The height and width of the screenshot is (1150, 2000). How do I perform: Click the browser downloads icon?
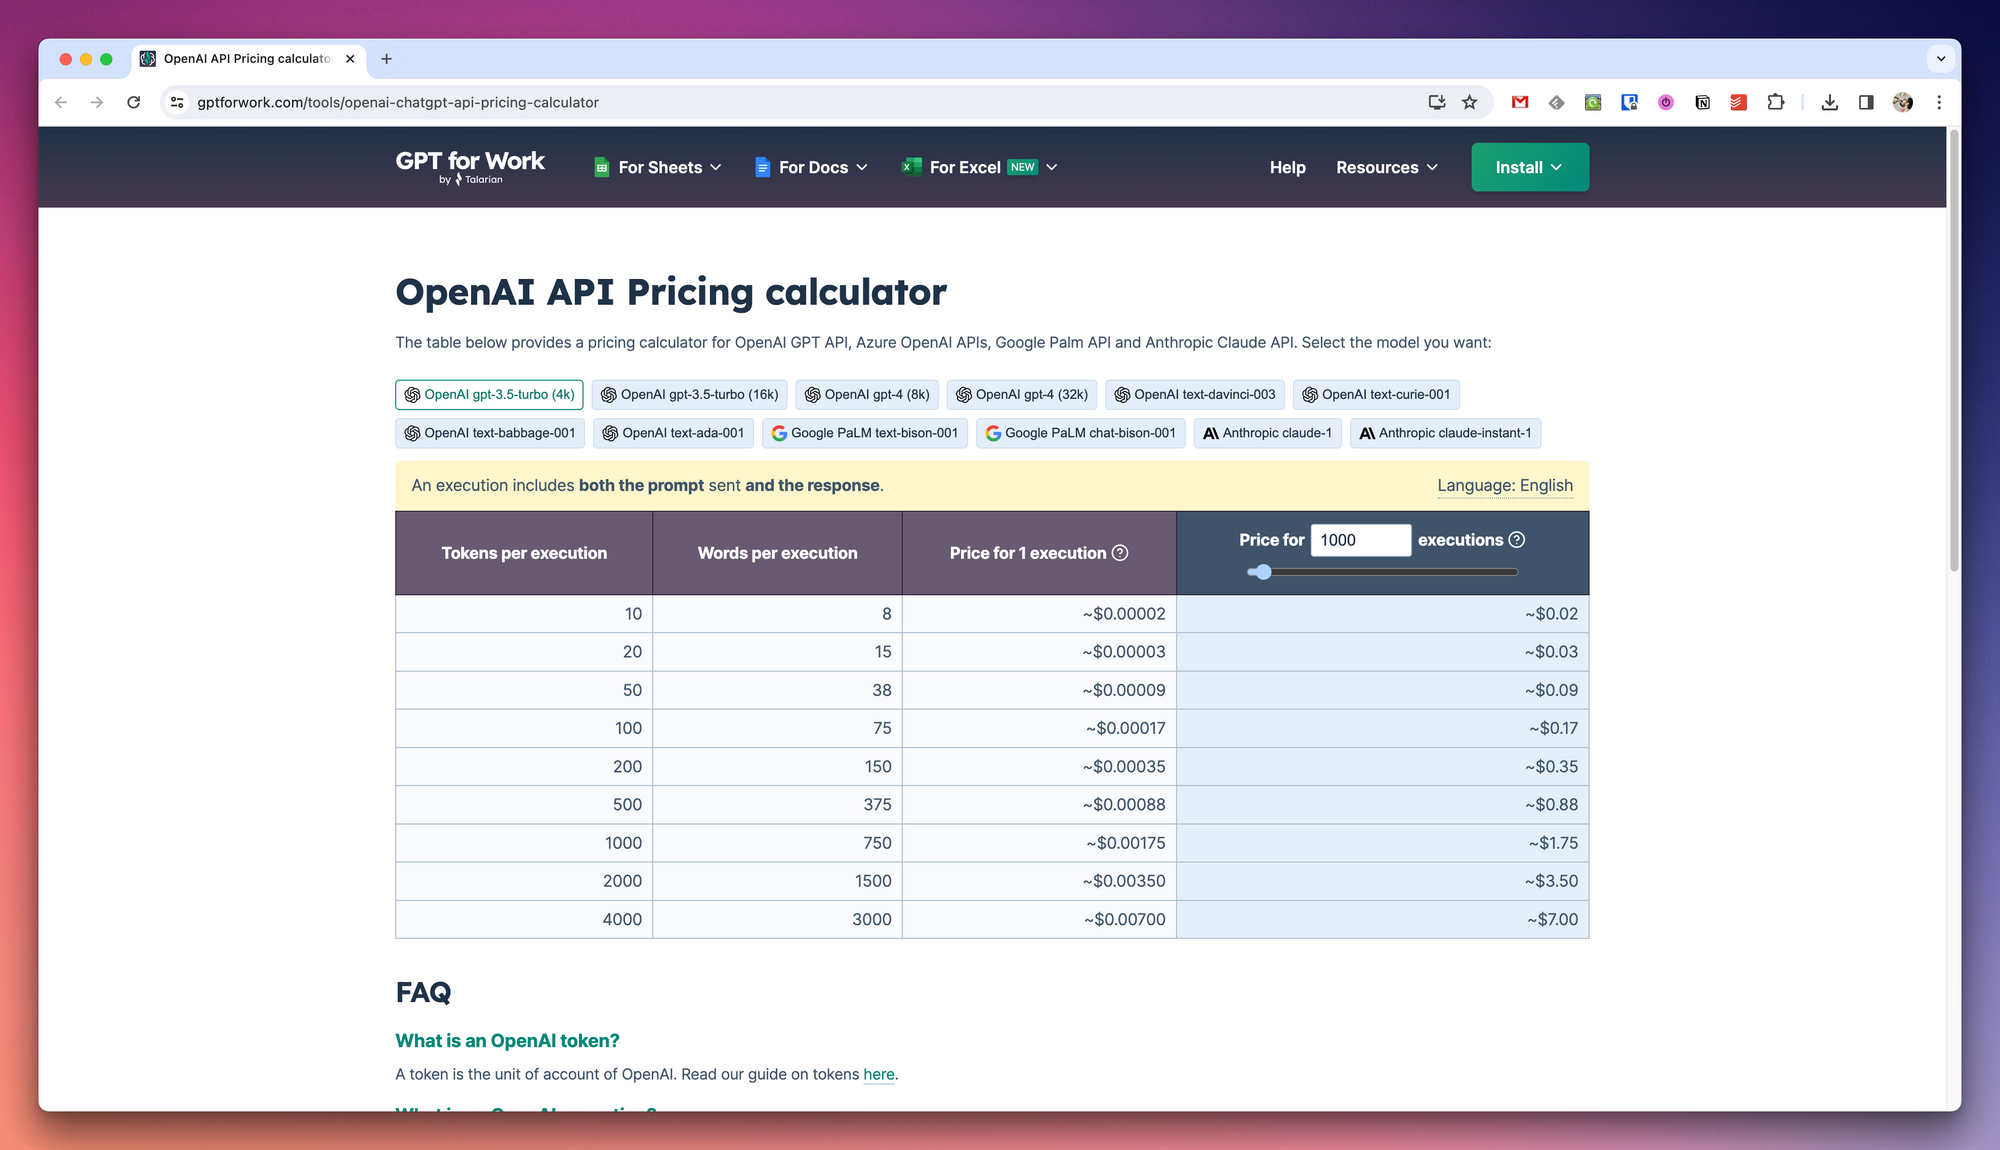pos(1829,102)
